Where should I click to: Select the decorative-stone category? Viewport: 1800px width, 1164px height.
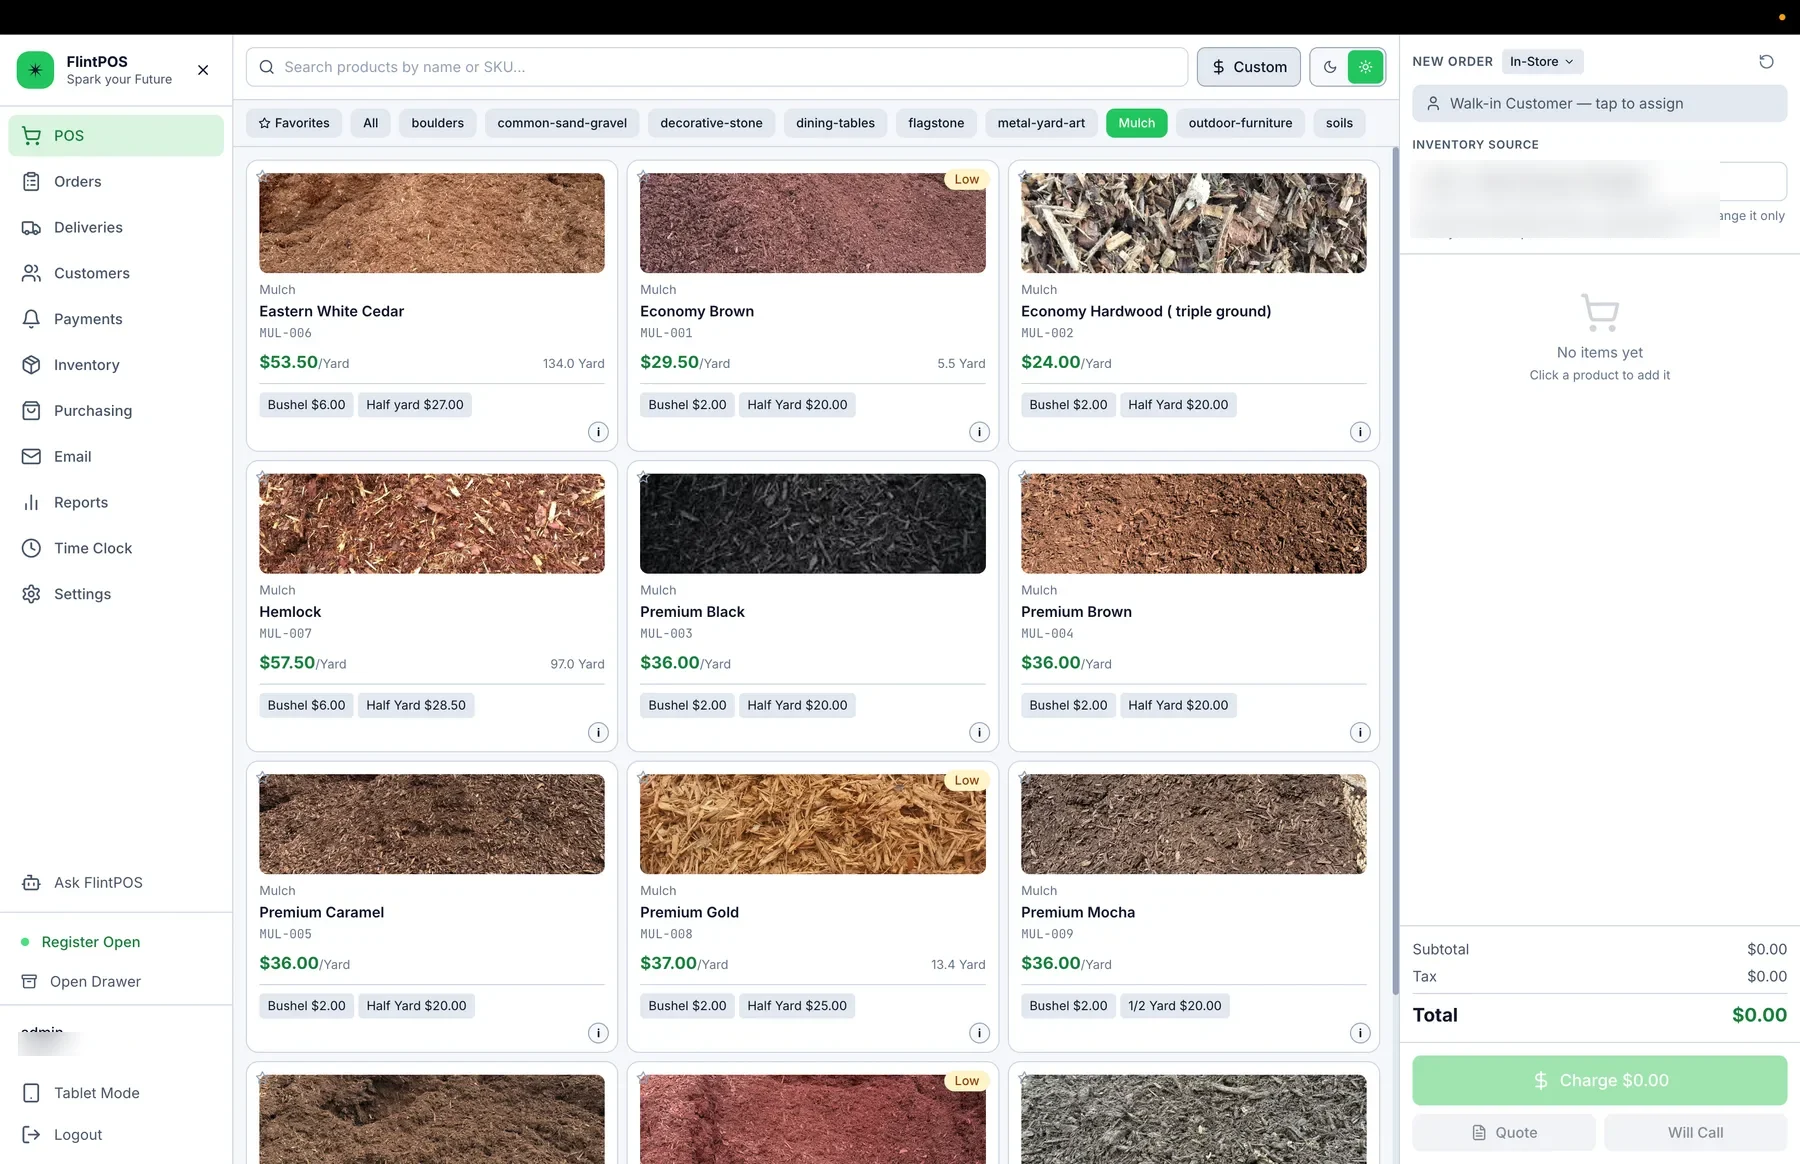[x=712, y=123]
